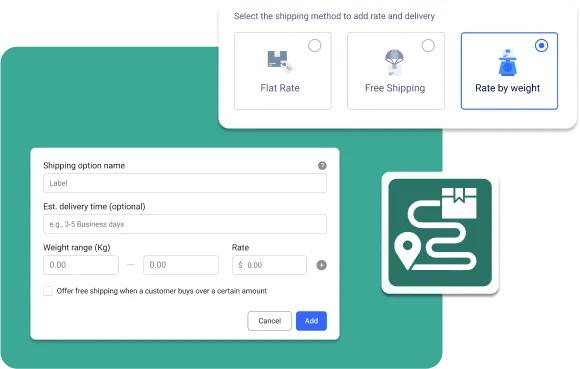The image size is (580, 369).
Task: Add another weight range row via plus icon
Action: pos(321,265)
